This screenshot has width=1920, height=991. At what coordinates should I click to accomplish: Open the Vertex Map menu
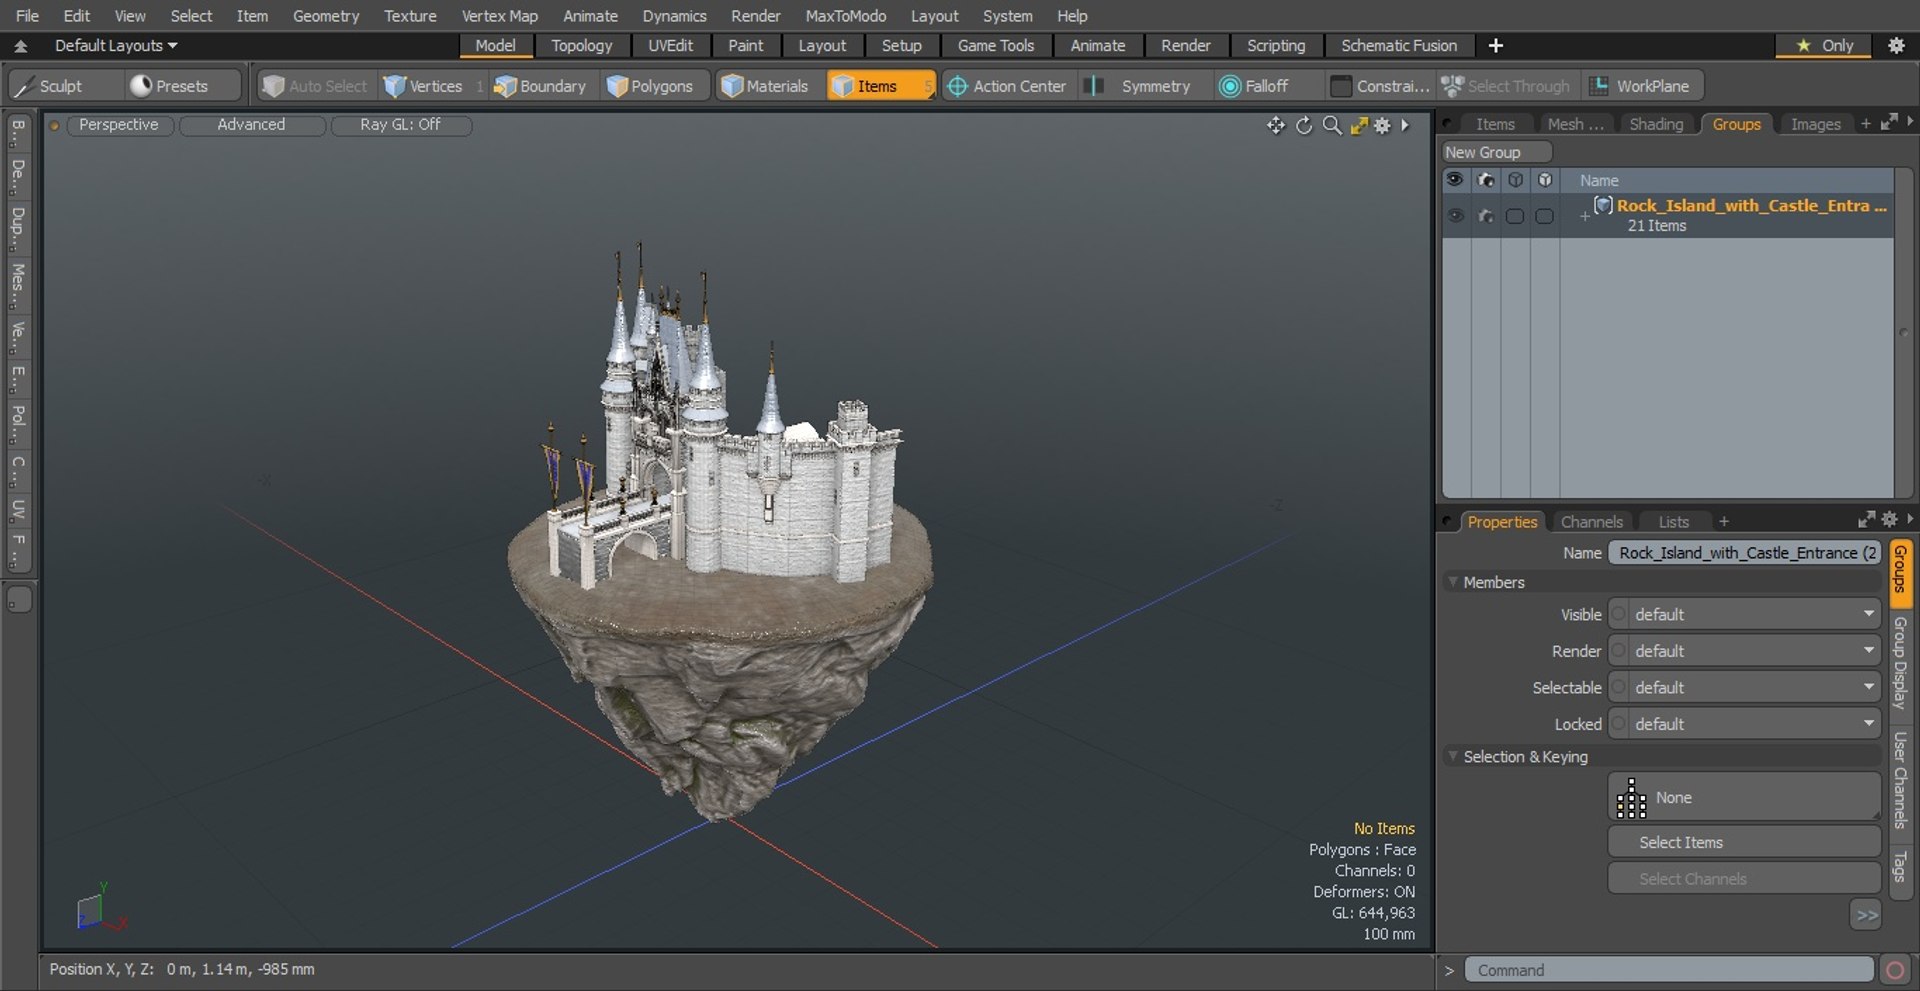(x=499, y=16)
